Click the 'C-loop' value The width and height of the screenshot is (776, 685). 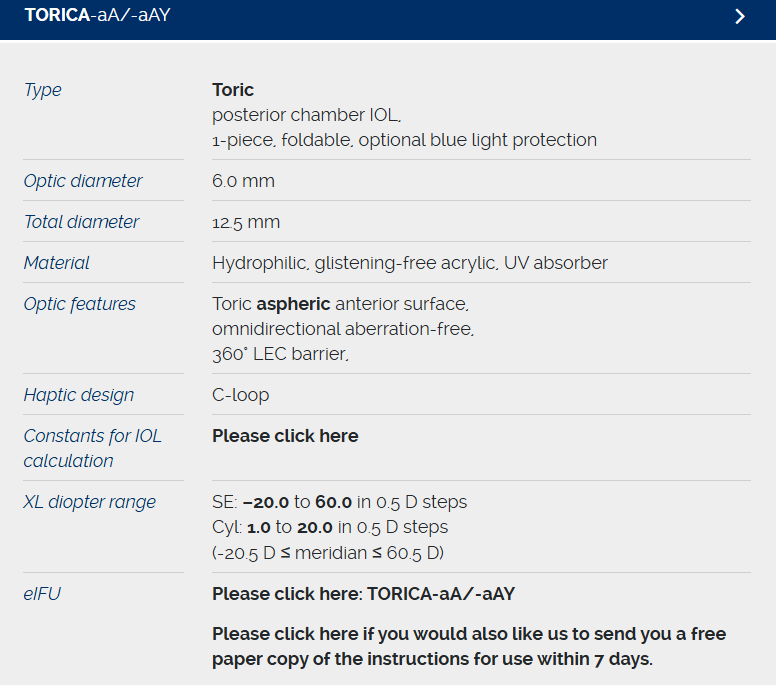(x=241, y=395)
